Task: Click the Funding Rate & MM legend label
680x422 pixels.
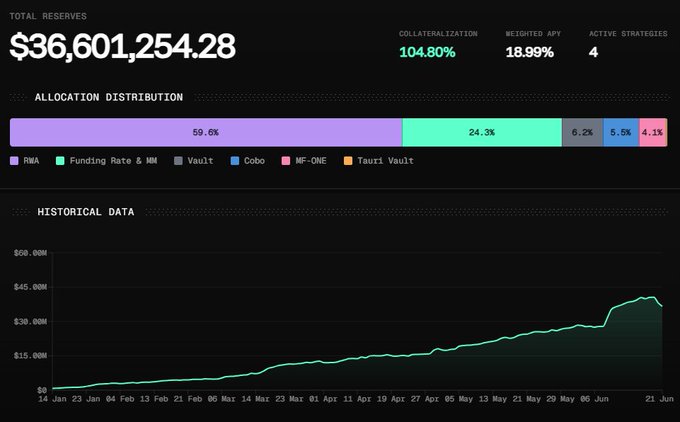Action: (x=113, y=161)
